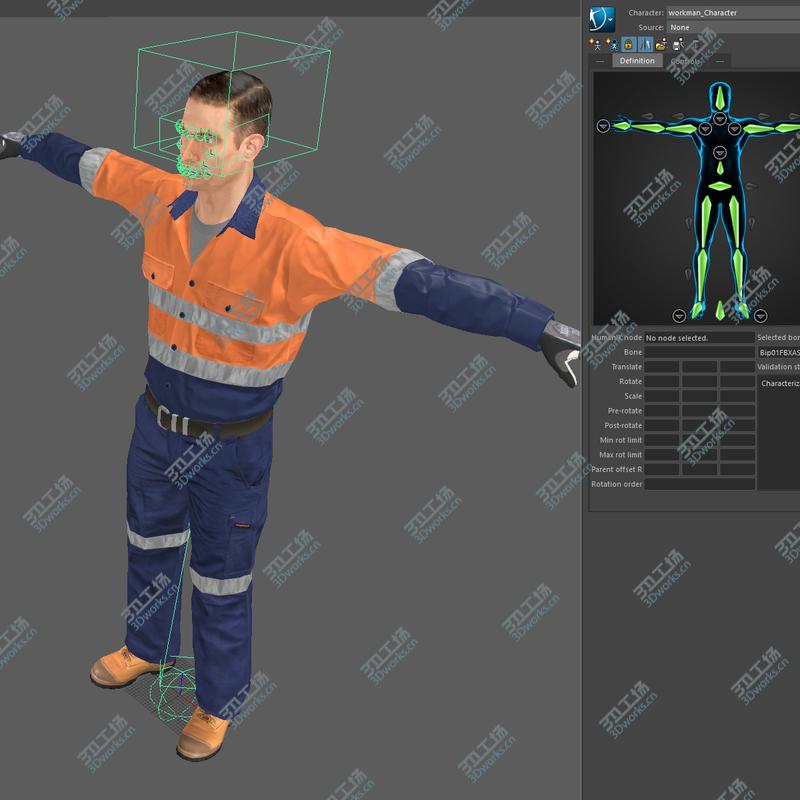Expand the right hand detail arrow
This screenshot has height=800, width=800.
pos(603,126)
